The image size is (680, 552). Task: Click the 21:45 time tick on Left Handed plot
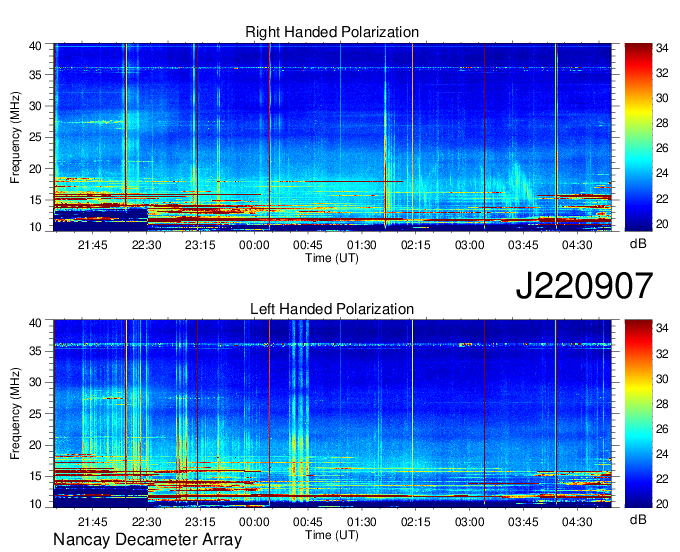click(92, 522)
